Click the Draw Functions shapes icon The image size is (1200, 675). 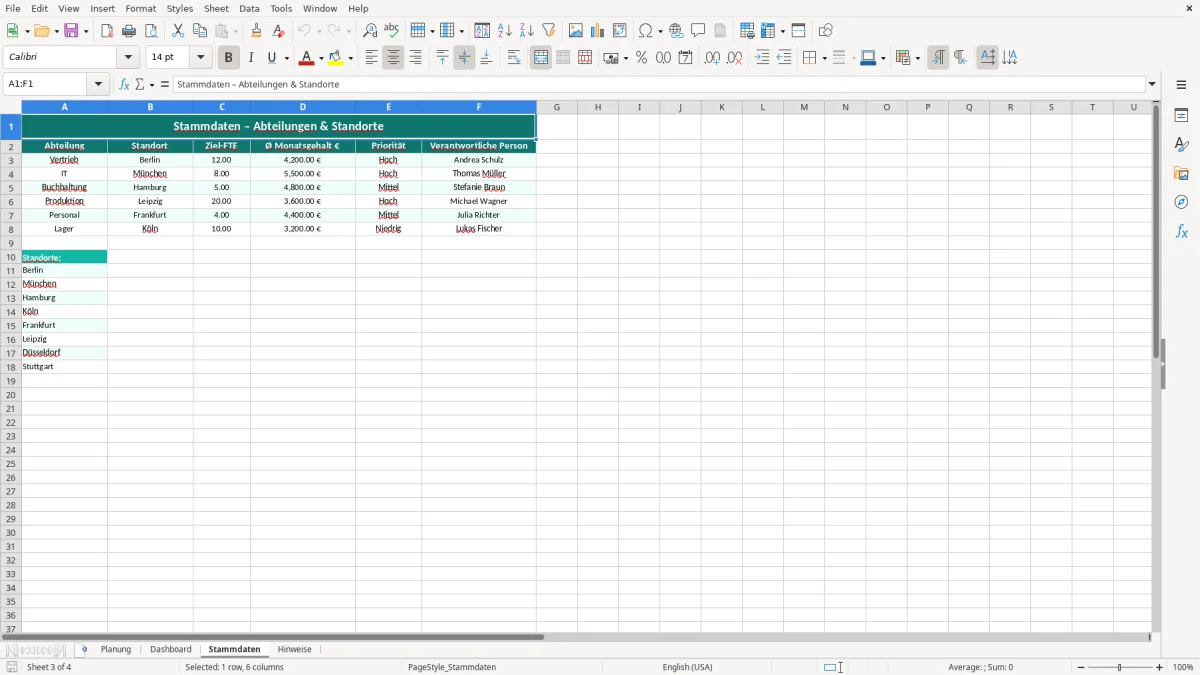pos(826,31)
